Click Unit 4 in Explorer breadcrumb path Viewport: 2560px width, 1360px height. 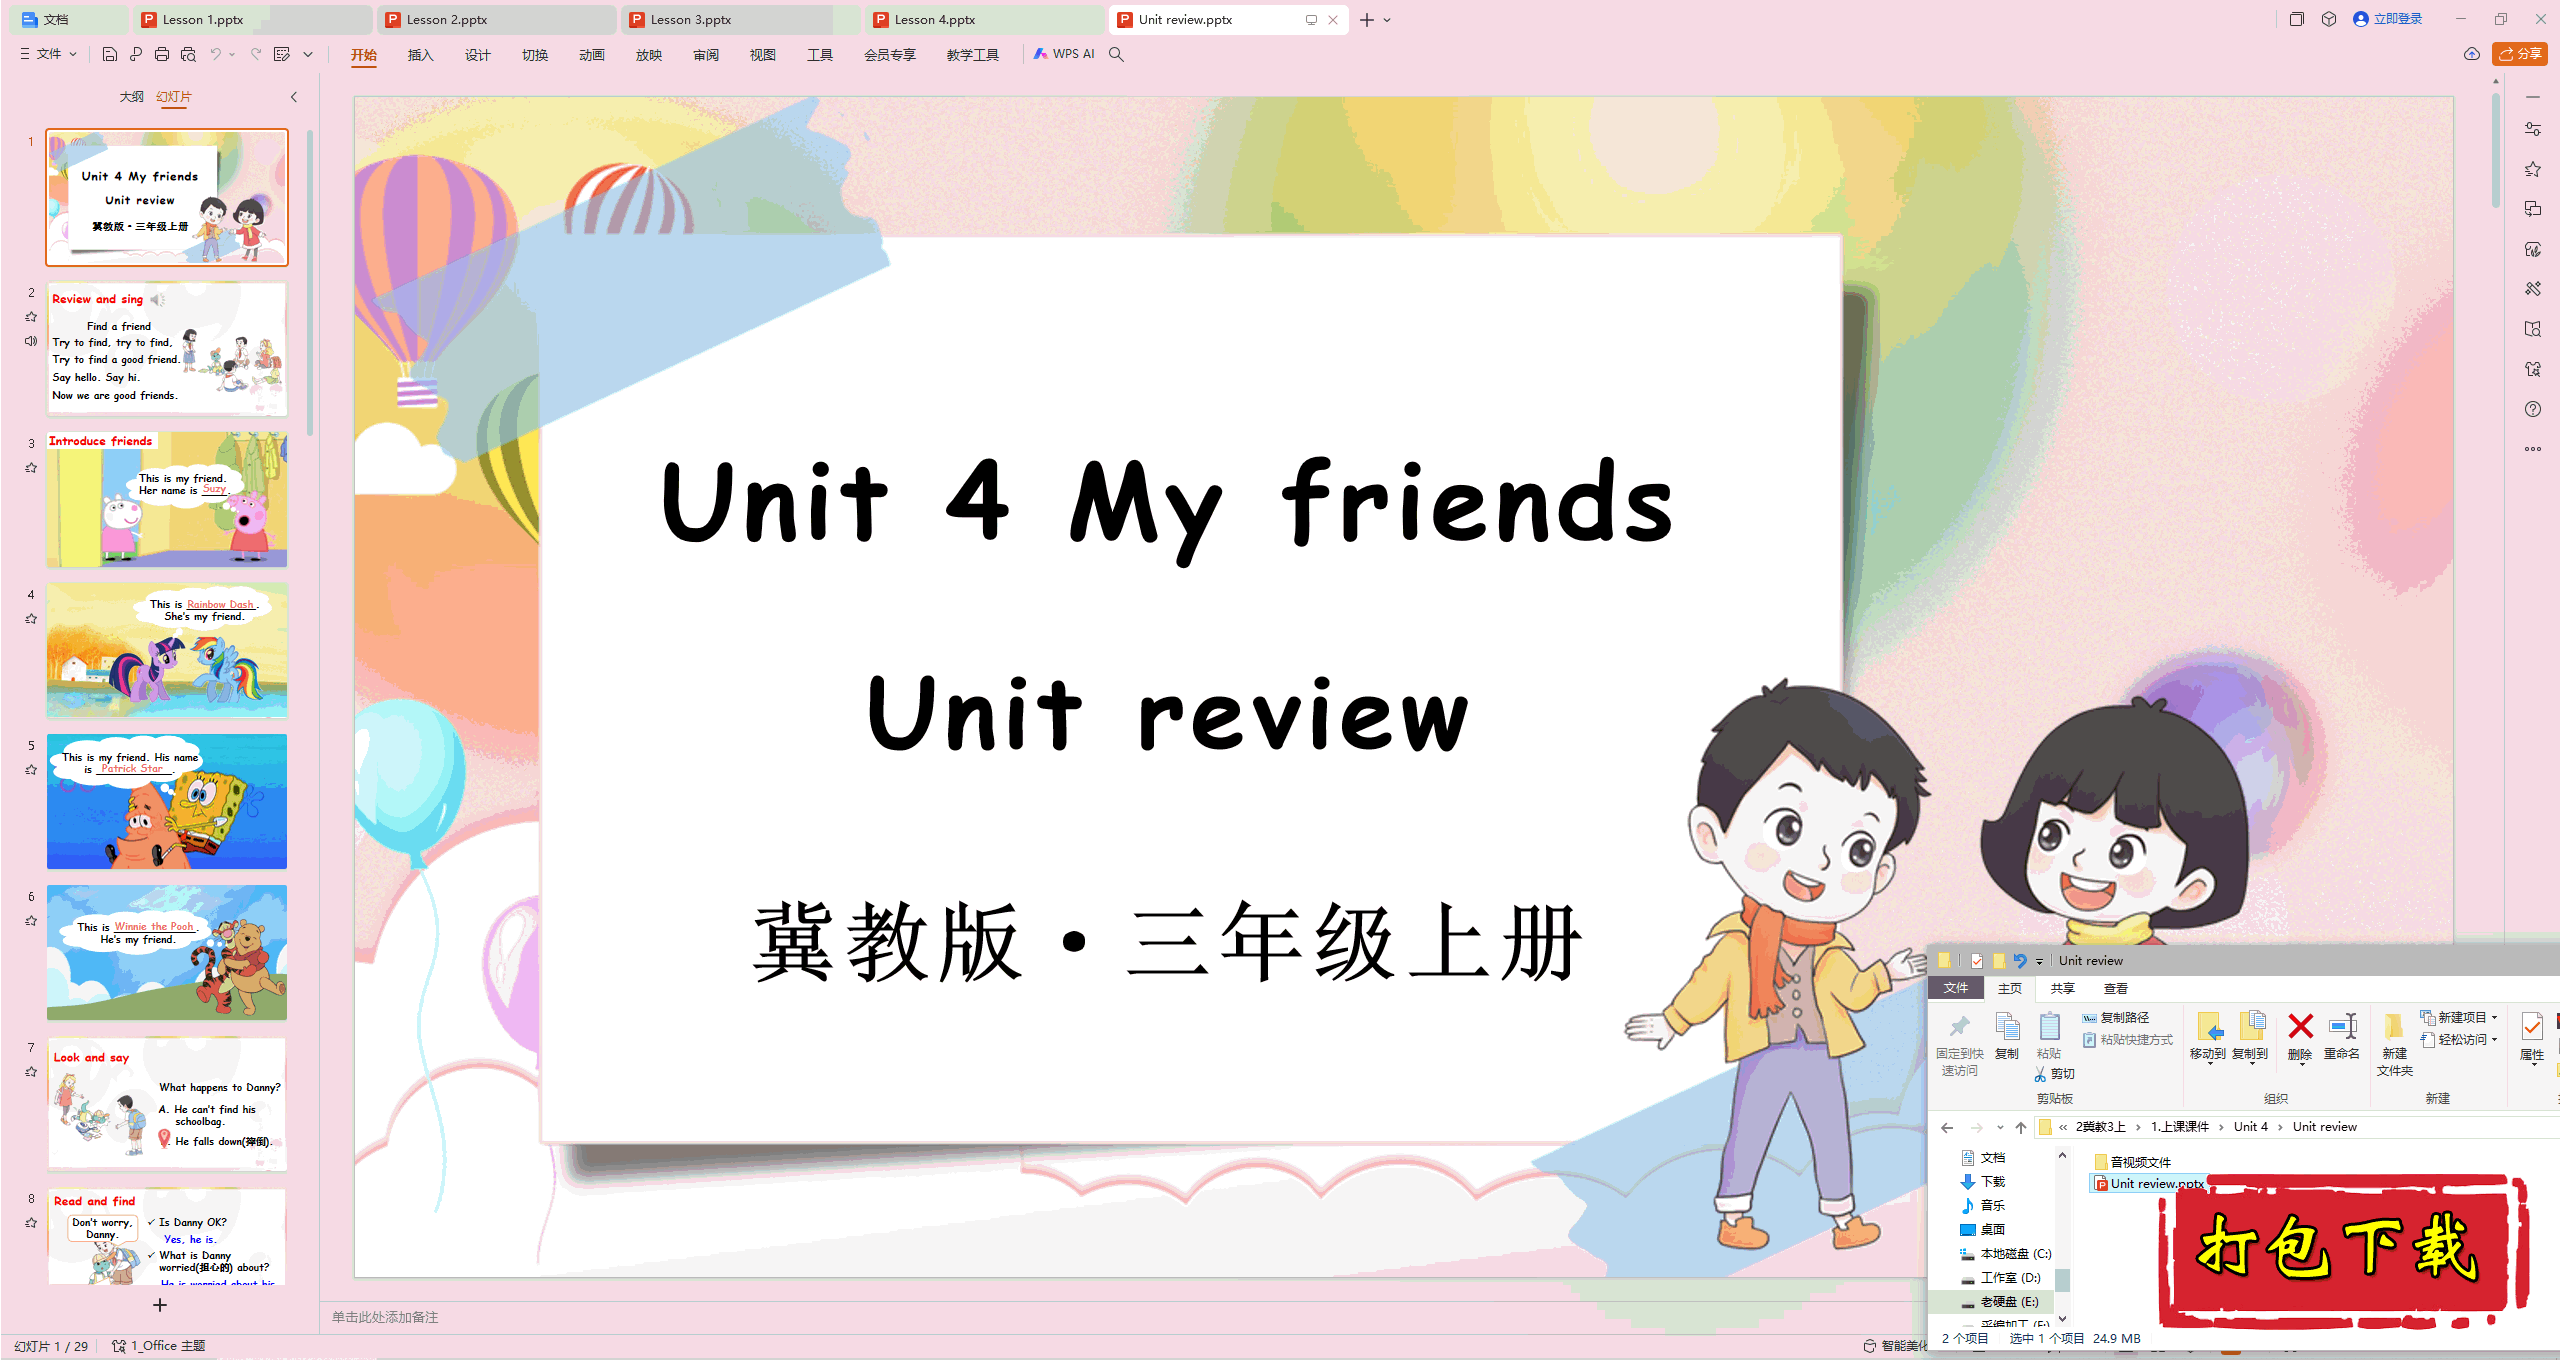pos(2251,1127)
